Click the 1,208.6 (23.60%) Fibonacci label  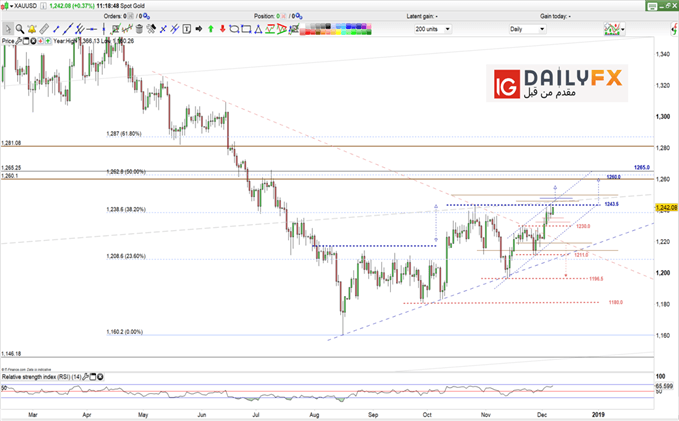click(x=126, y=256)
